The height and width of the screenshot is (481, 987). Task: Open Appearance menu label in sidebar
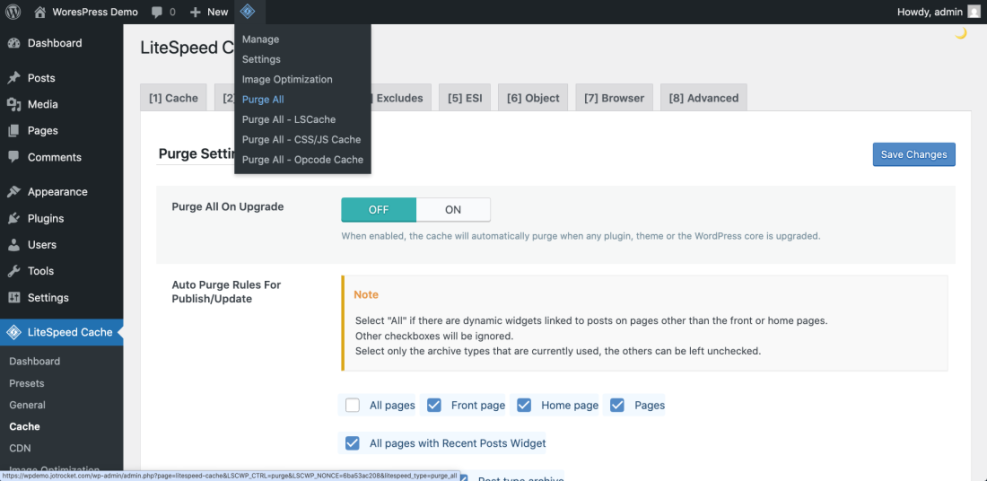57,192
